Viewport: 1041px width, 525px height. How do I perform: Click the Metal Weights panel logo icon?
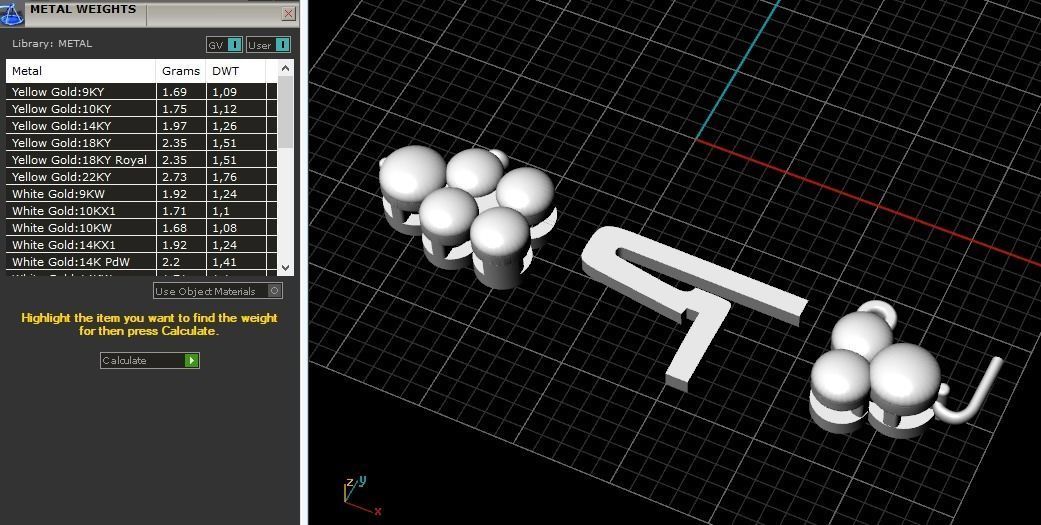pyautogui.click(x=12, y=13)
